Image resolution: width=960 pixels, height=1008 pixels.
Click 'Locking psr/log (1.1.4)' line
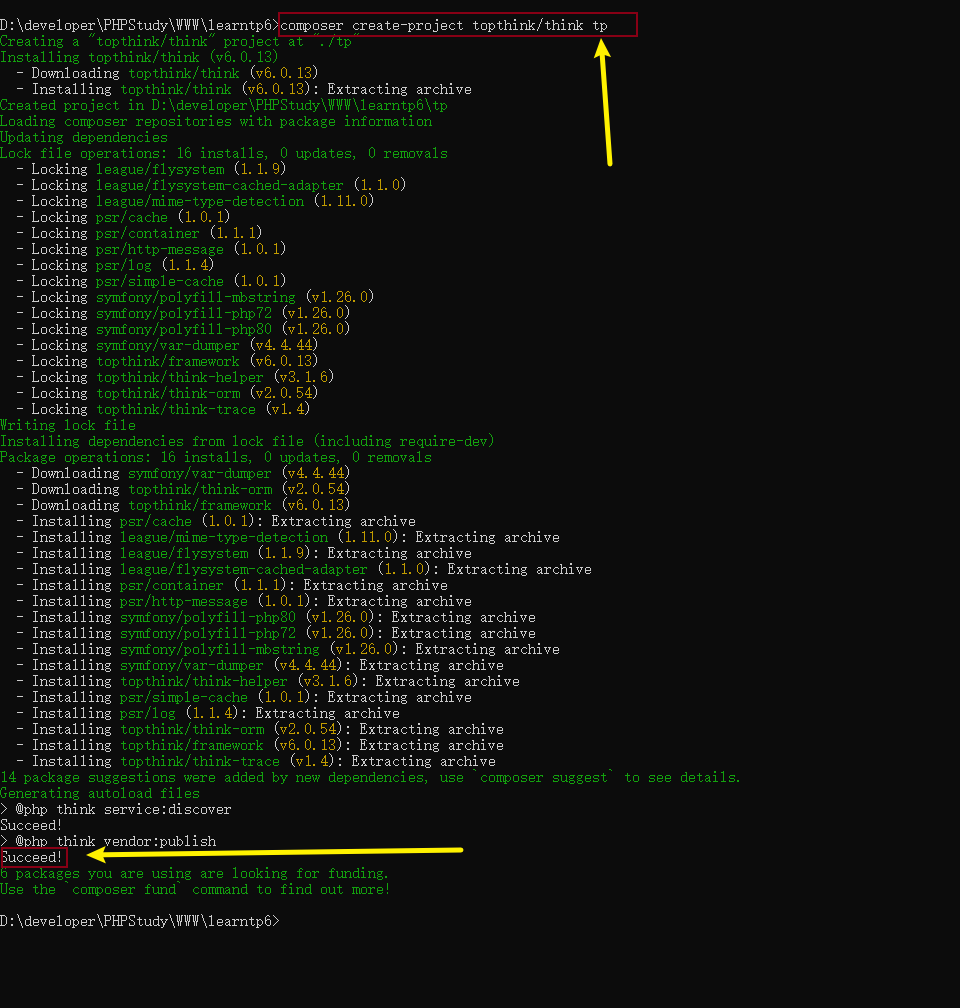click(115, 266)
